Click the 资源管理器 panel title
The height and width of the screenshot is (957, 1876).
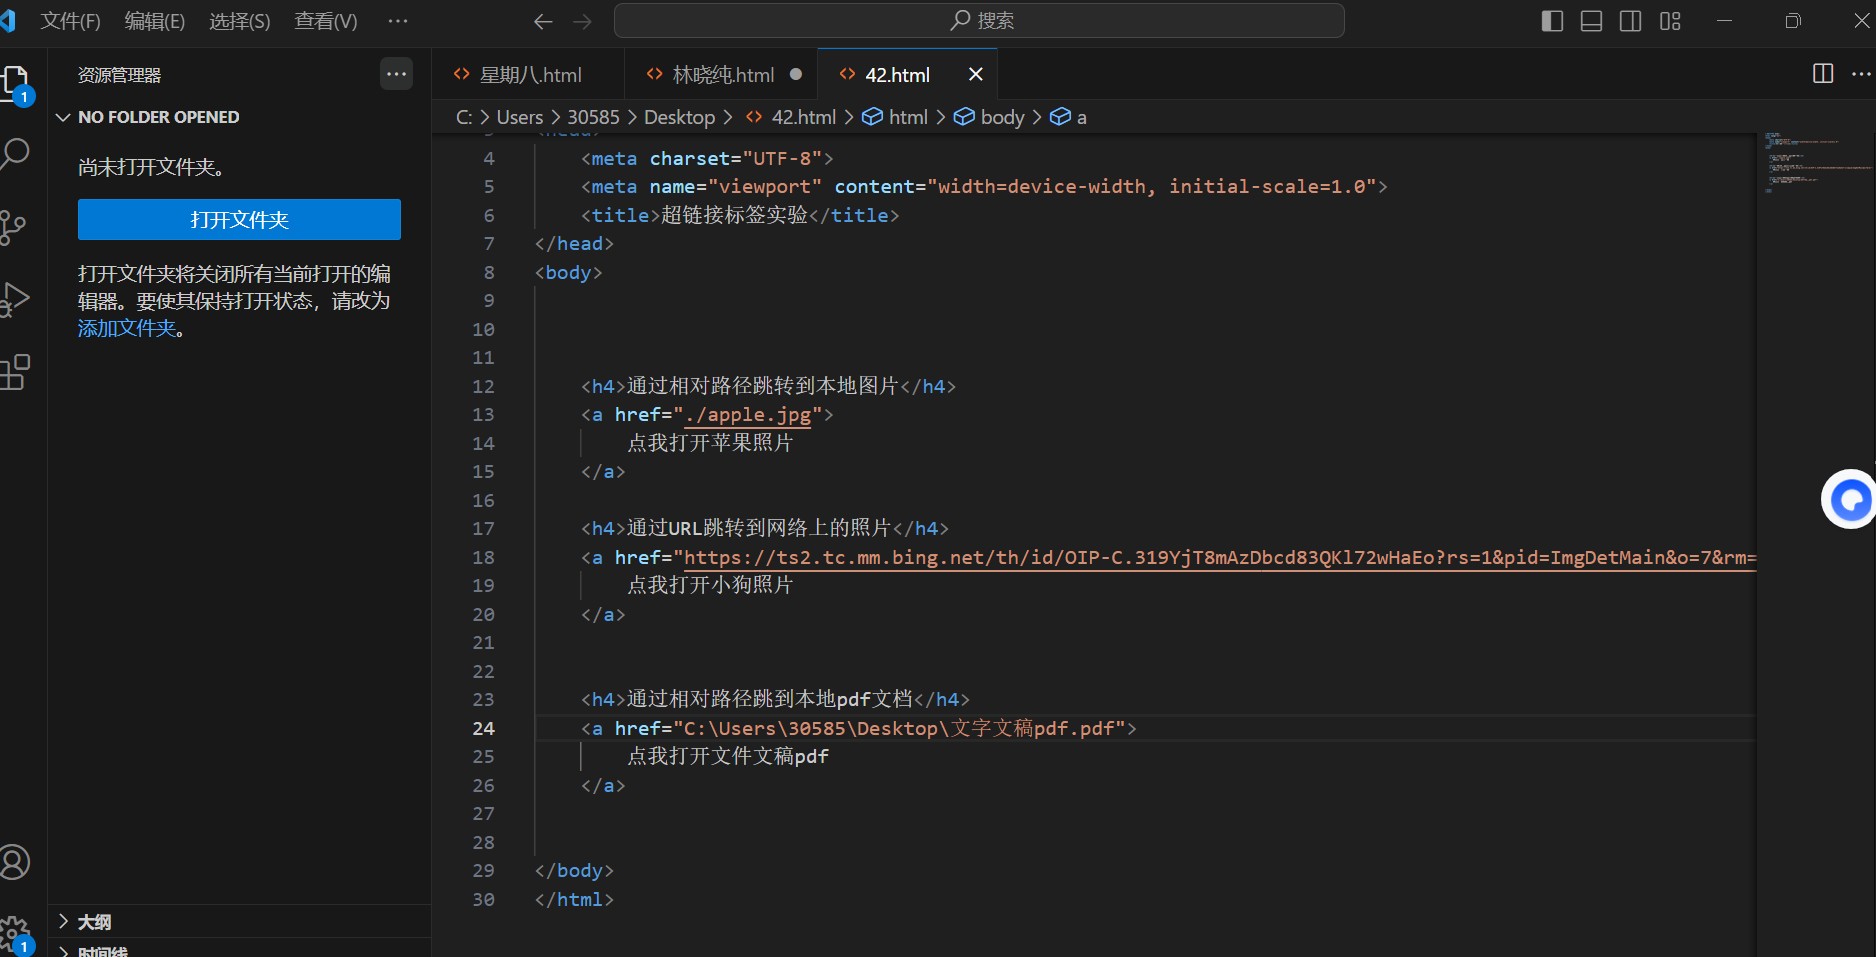click(119, 75)
